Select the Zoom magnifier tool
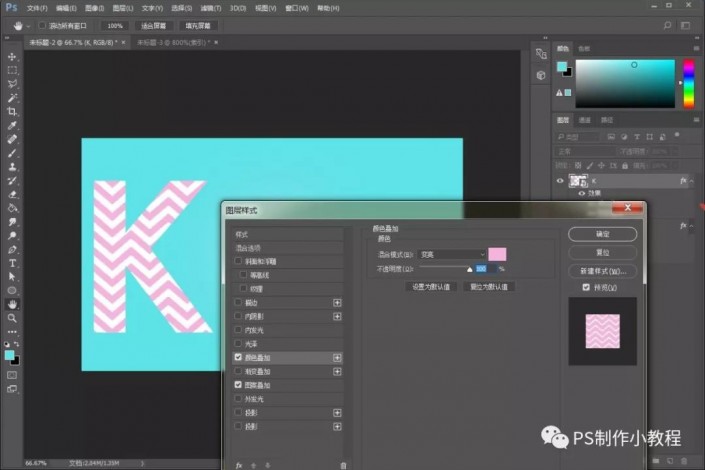 (x=12, y=318)
